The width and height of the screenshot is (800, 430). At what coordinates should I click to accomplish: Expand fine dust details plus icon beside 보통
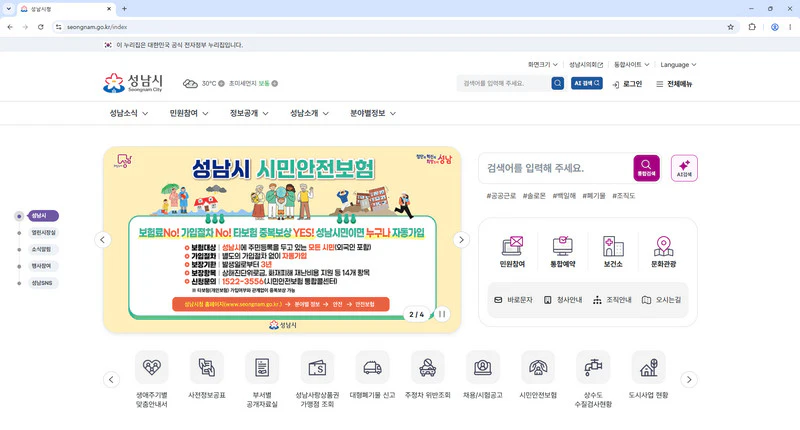274,84
